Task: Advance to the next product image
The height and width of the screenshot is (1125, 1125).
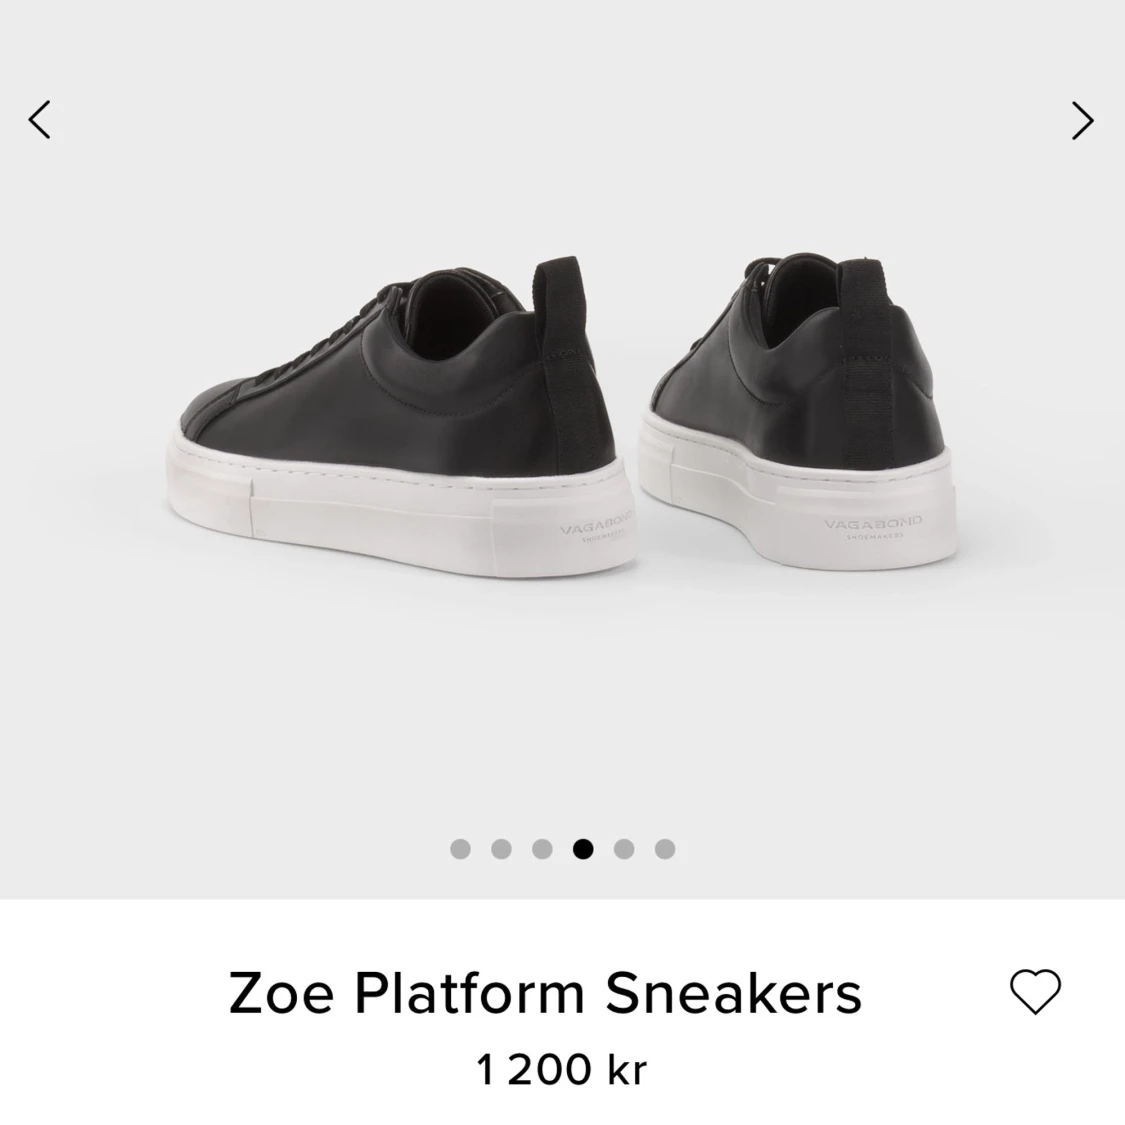Action: pyautogui.click(x=1083, y=120)
